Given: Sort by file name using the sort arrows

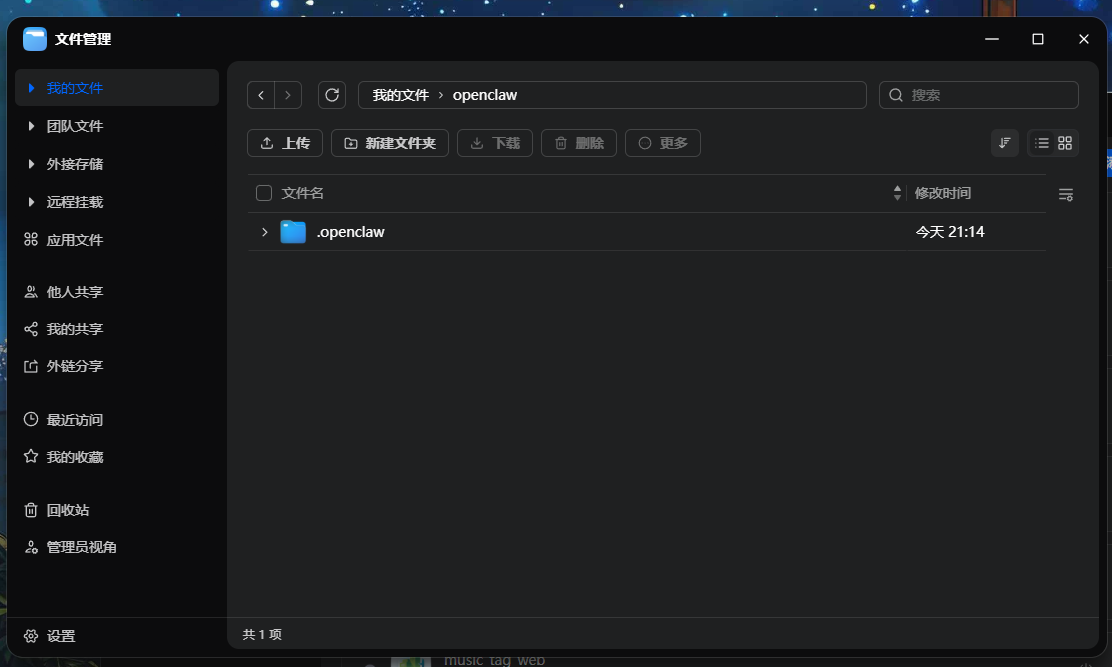Looking at the screenshot, I should pyautogui.click(x=897, y=193).
